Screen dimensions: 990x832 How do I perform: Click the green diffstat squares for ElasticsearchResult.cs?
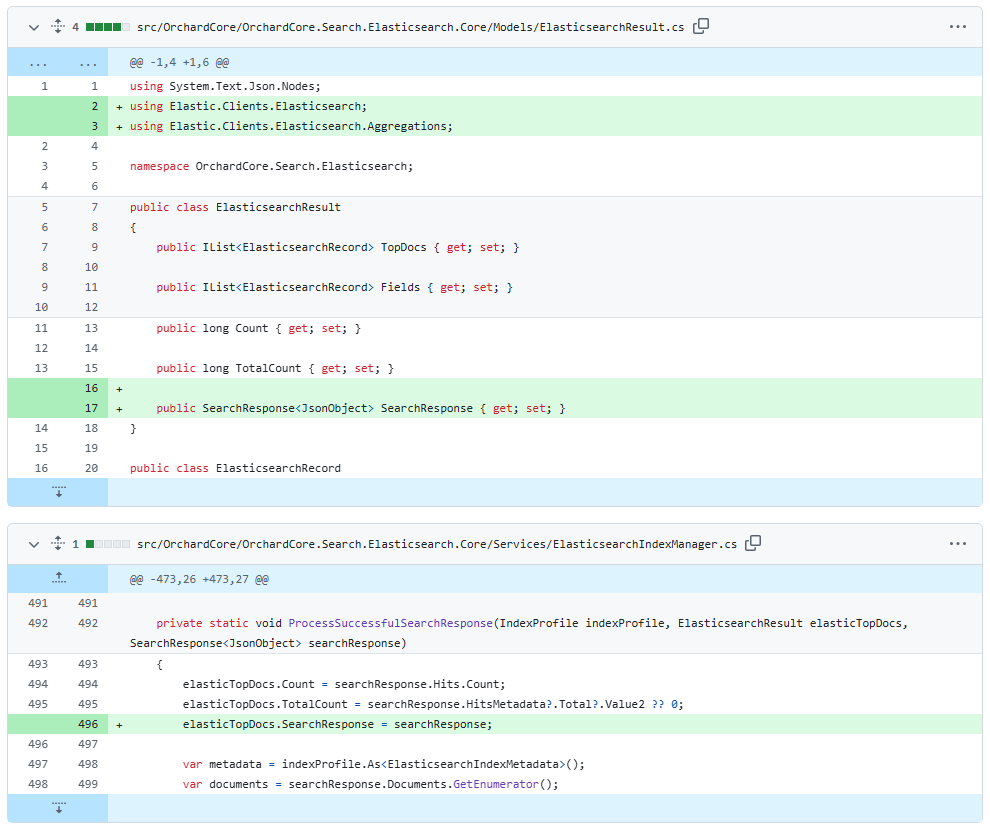tap(108, 27)
